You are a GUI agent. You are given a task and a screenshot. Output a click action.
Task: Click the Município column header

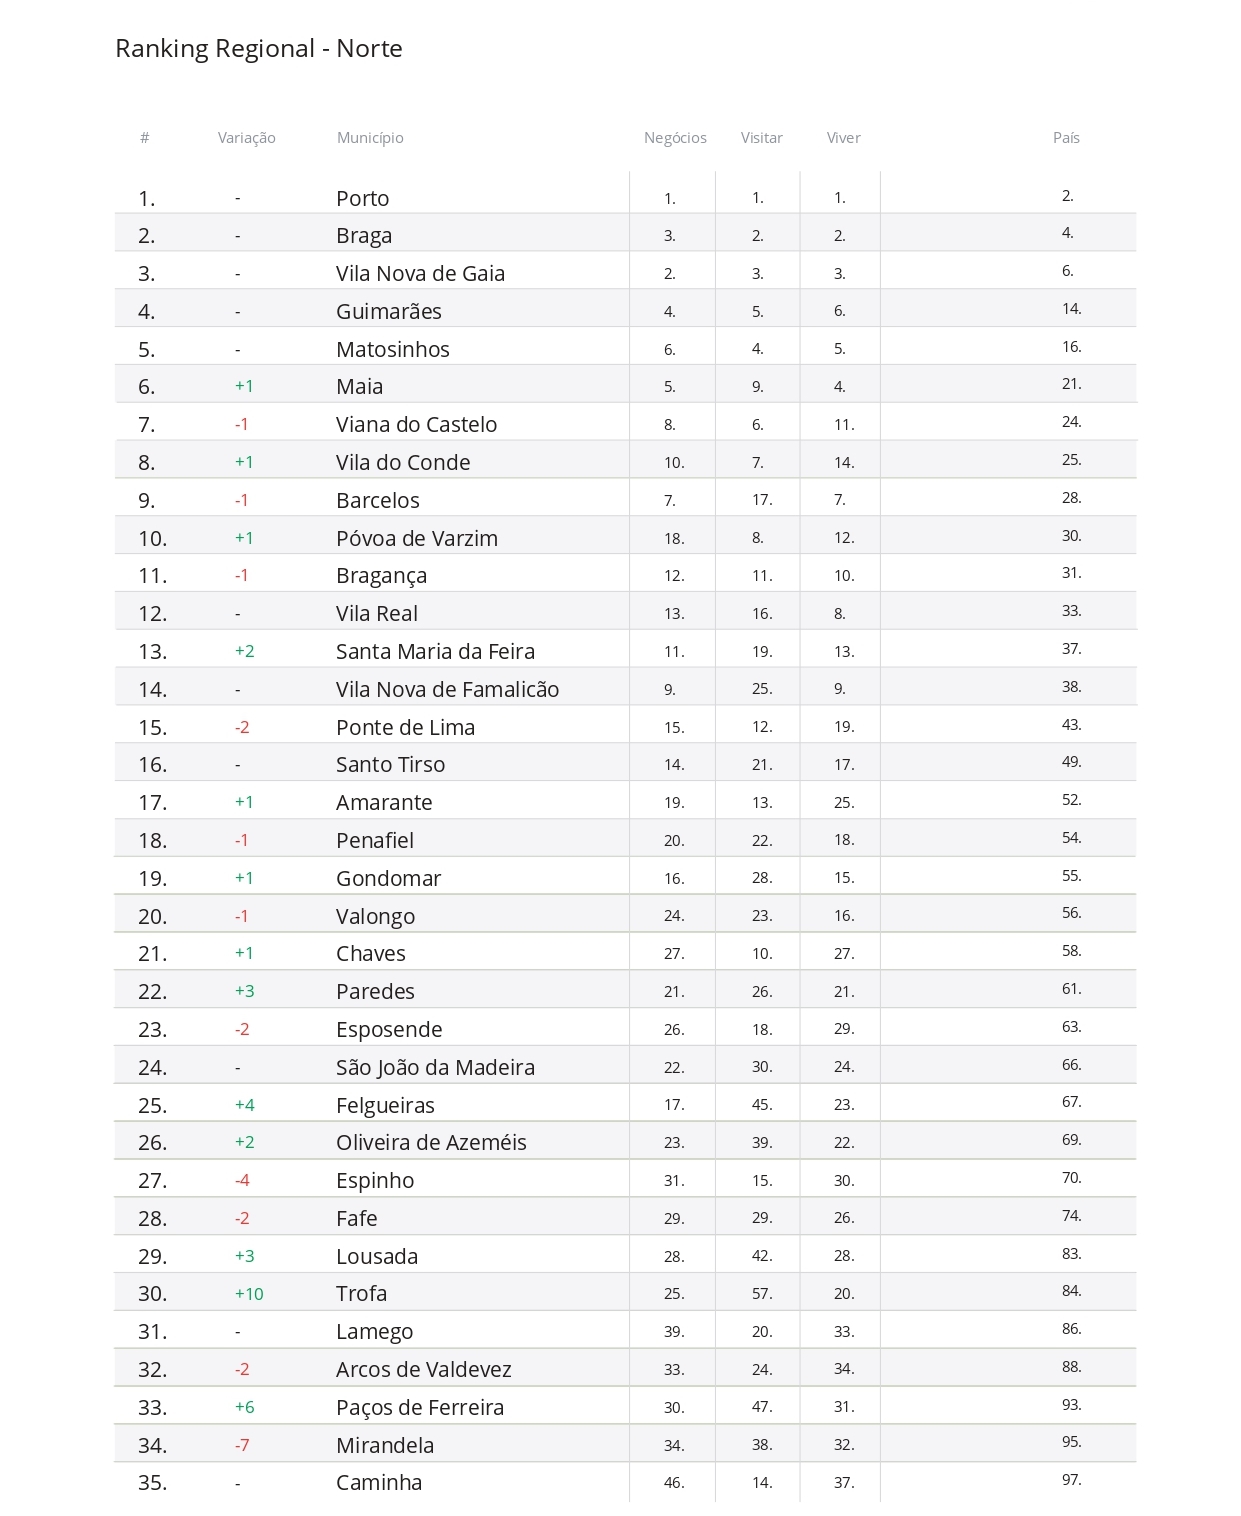click(x=370, y=138)
